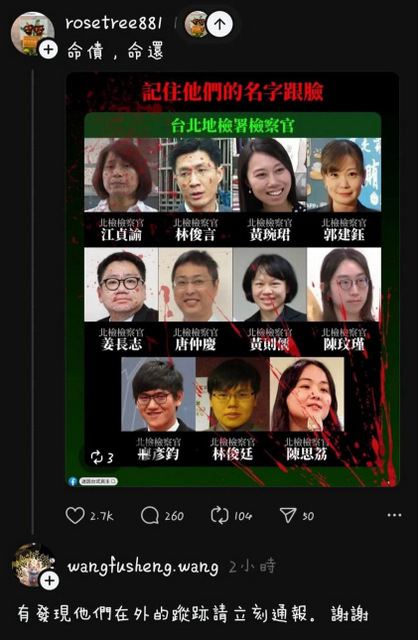418x640 pixels.
Task: Click the 2小時 timestamp on the reply
Action: pyautogui.click(x=252, y=567)
